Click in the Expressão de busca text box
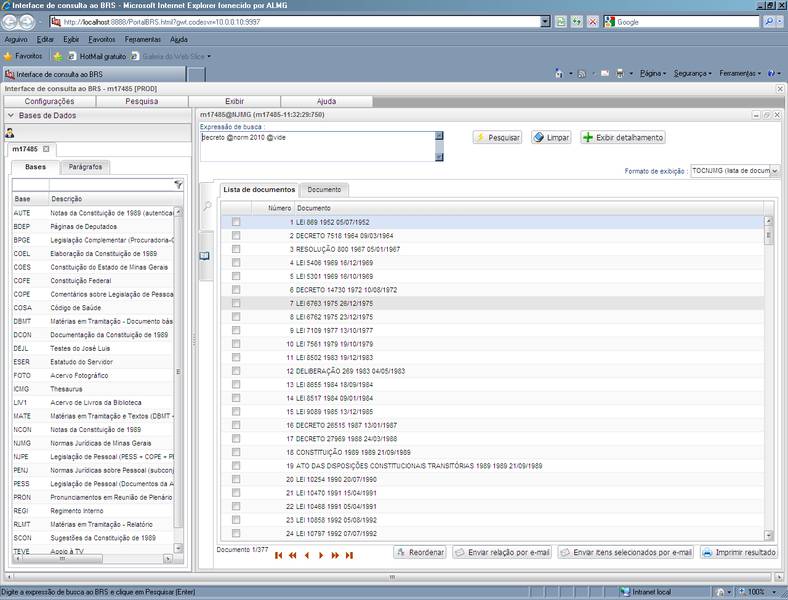This screenshot has height=600, width=788. pos(317,145)
